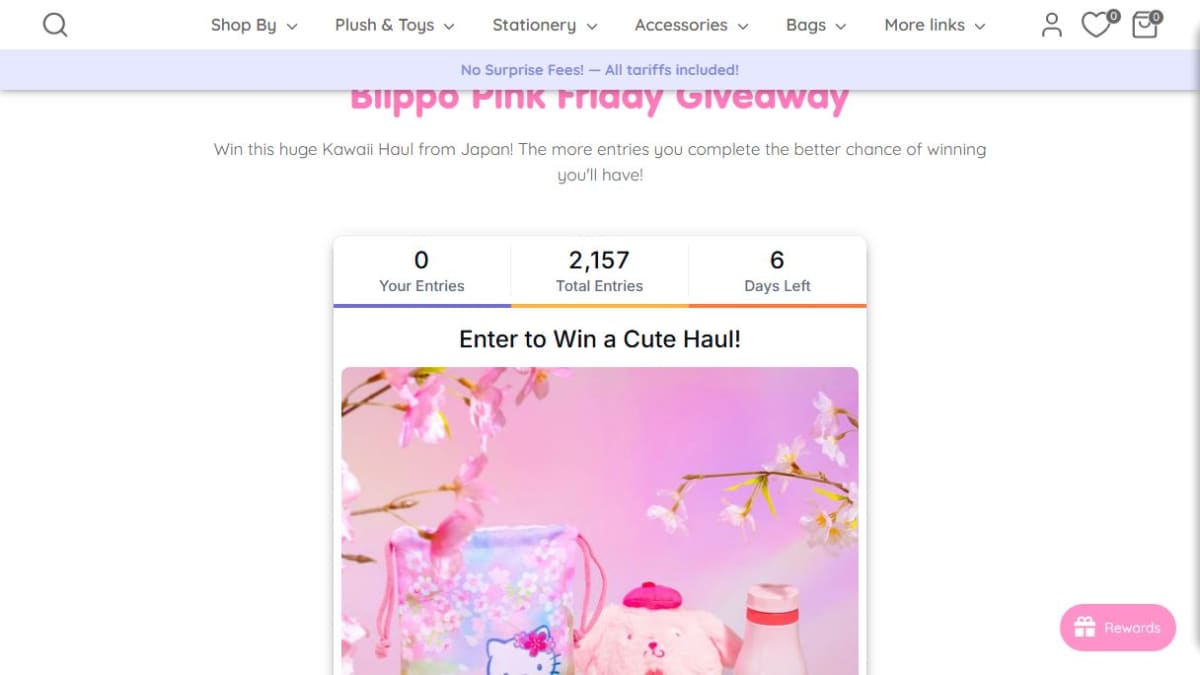The image size is (1200, 675).
Task: Select the Your Entries tab
Action: pos(422,272)
